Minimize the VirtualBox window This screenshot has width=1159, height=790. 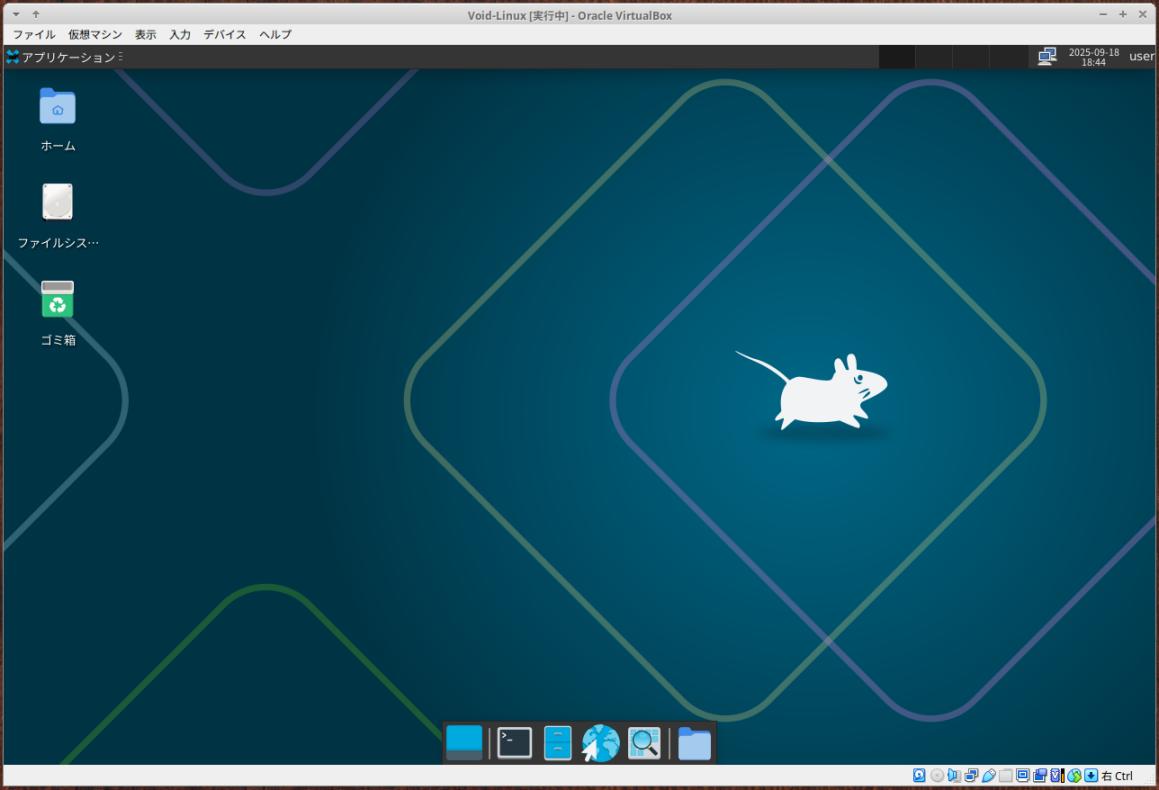(1103, 14)
